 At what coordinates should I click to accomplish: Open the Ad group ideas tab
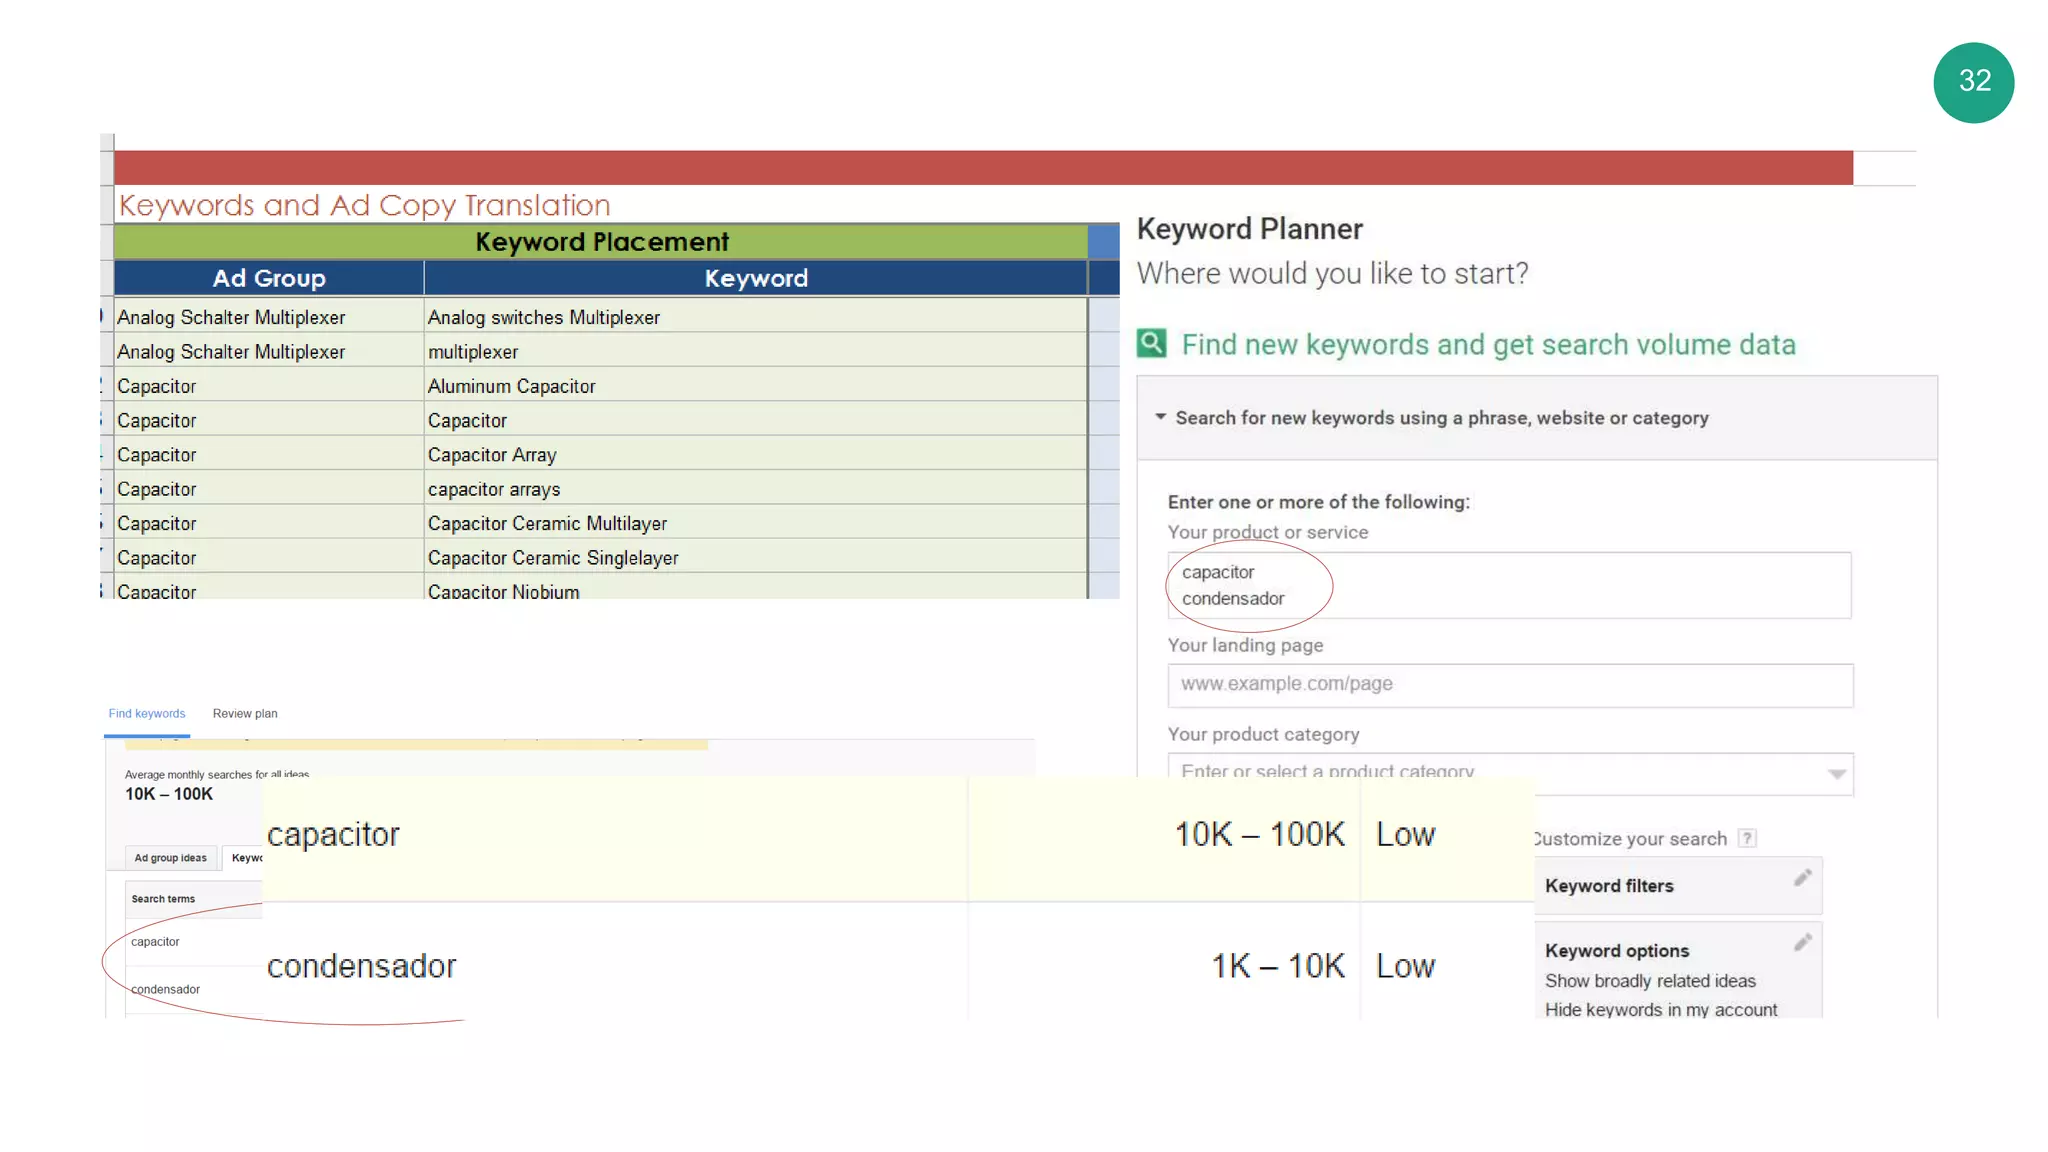tap(170, 858)
